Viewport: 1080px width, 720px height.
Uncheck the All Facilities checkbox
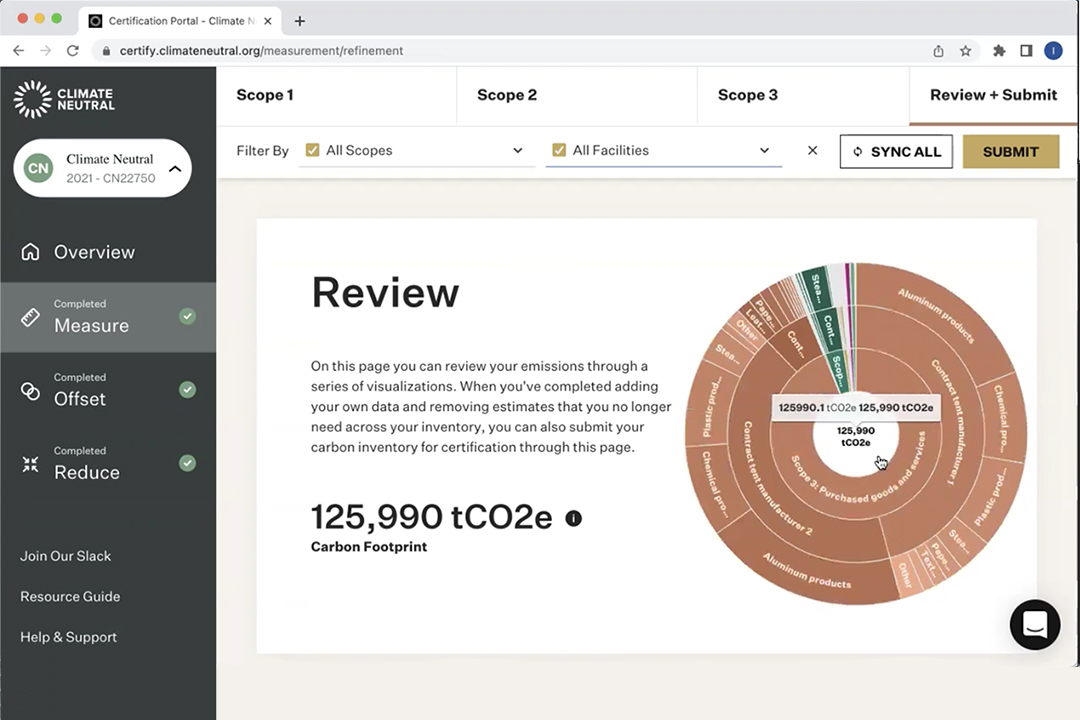pyautogui.click(x=559, y=151)
